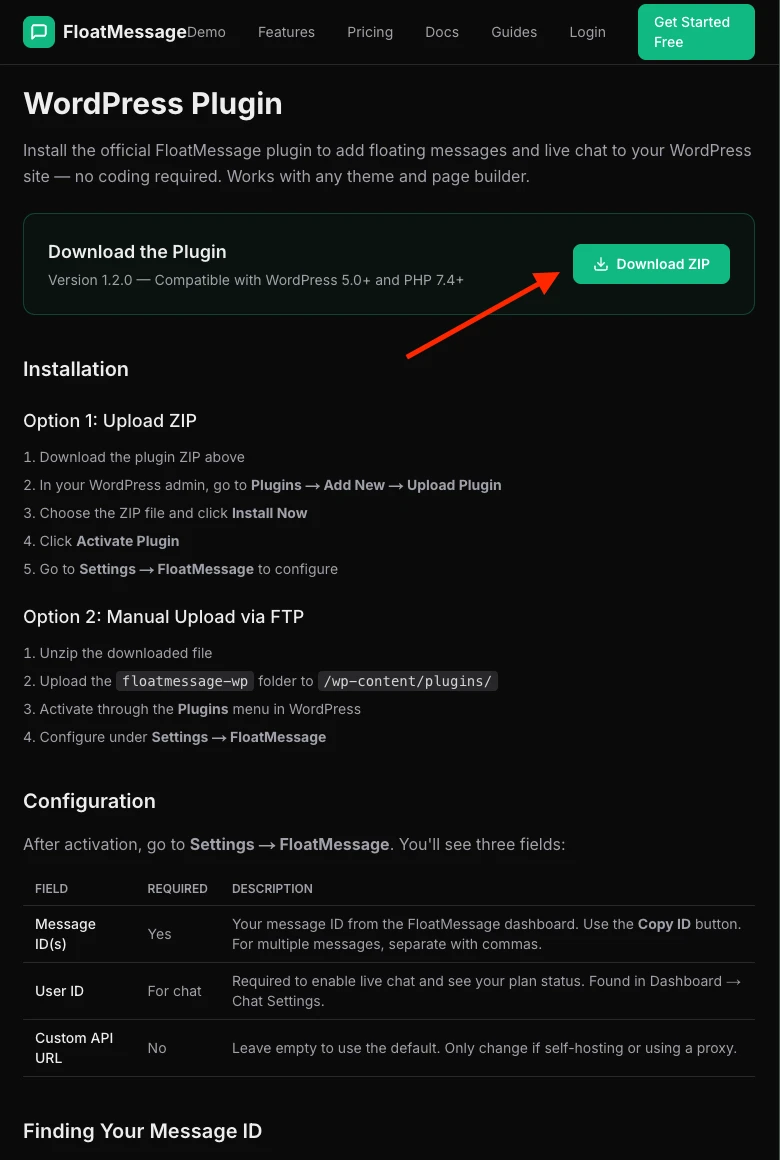Click the REQUIRED column header
Image resolution: width=780 pixels, height=1160 pixels.
click(x=178, y=888)
